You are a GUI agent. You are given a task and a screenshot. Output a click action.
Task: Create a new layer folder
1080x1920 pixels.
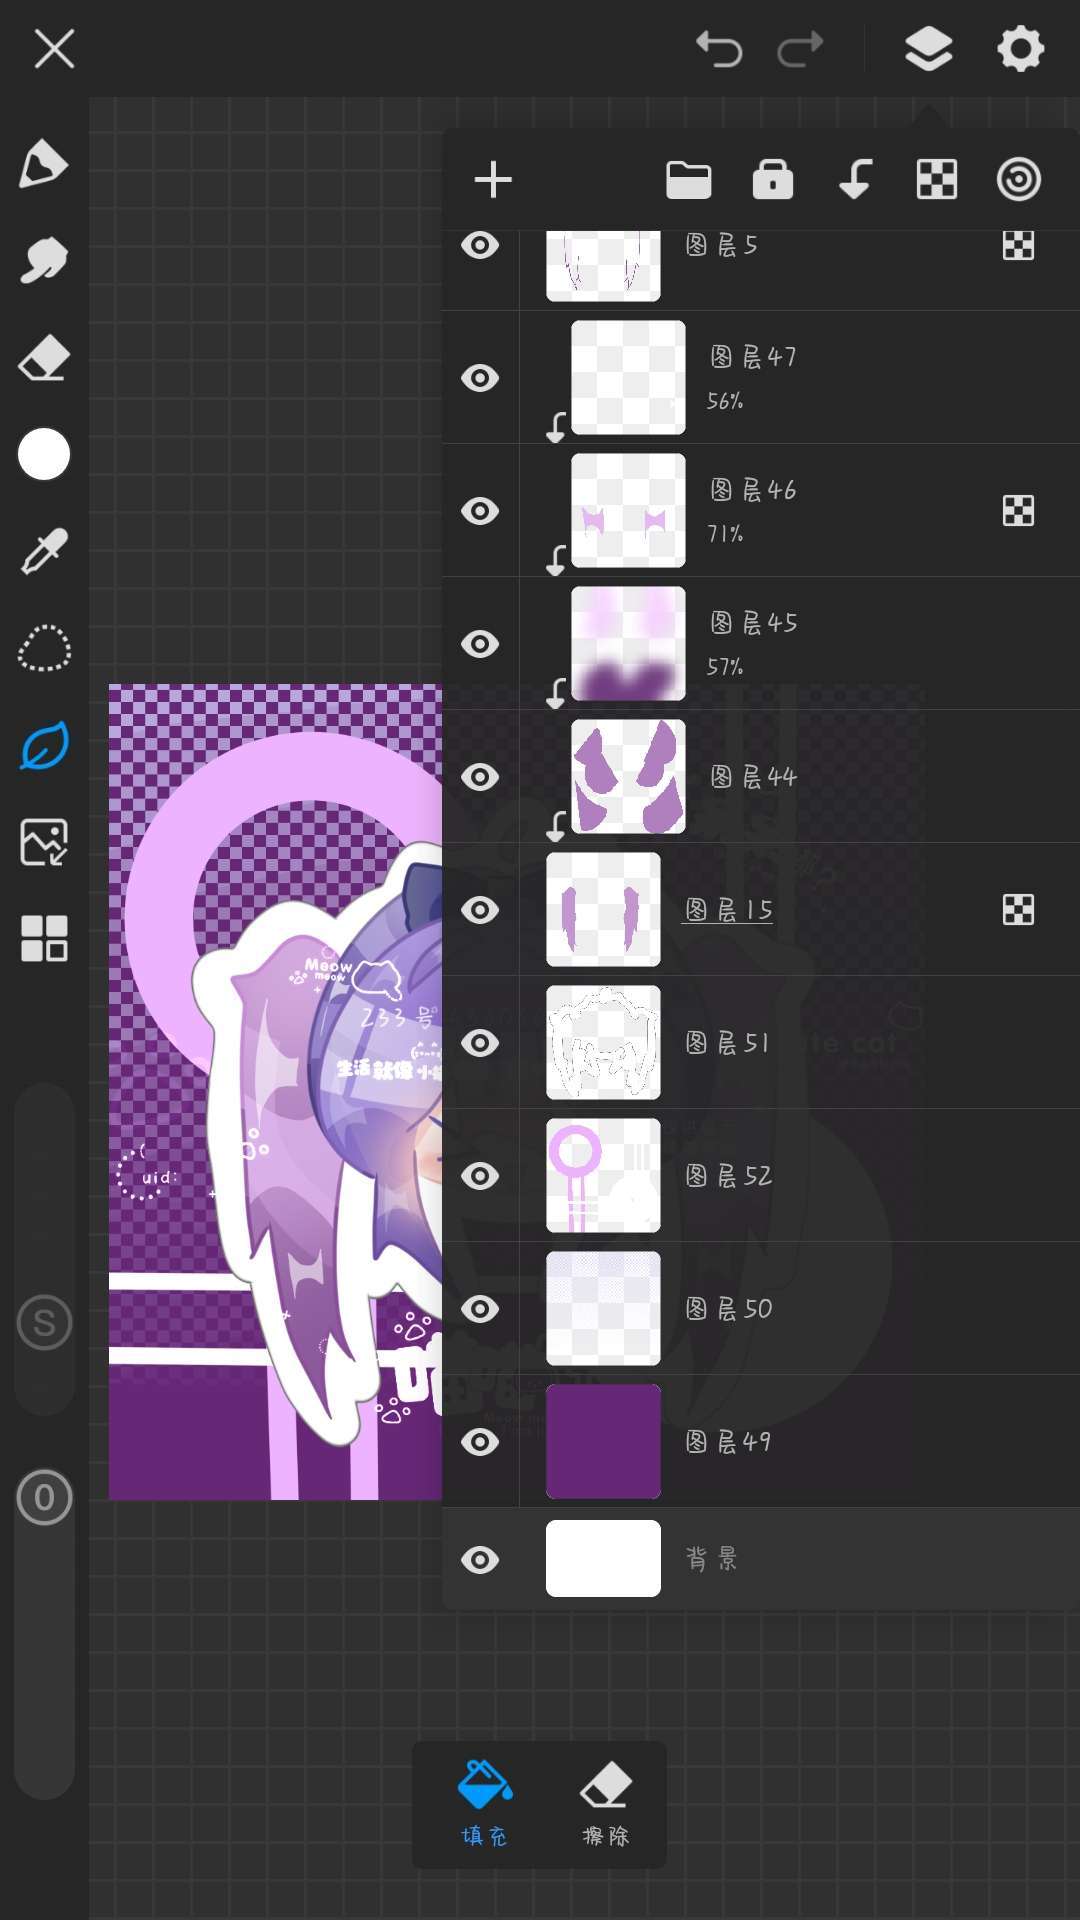pyautogui.click(x=688, y=180)
